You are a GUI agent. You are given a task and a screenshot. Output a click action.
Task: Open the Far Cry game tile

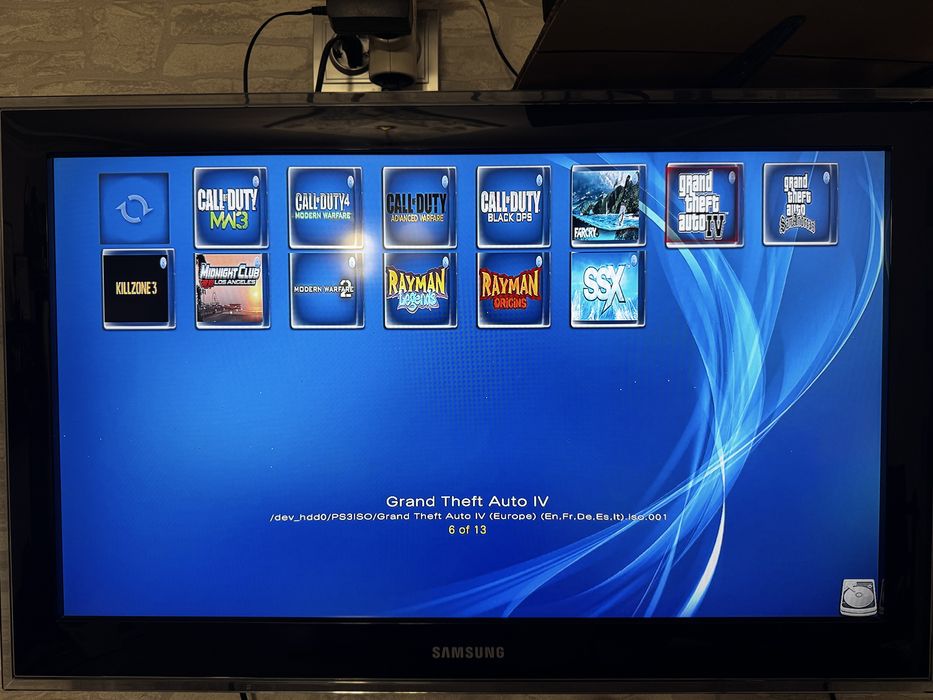(x=608, y=206)
